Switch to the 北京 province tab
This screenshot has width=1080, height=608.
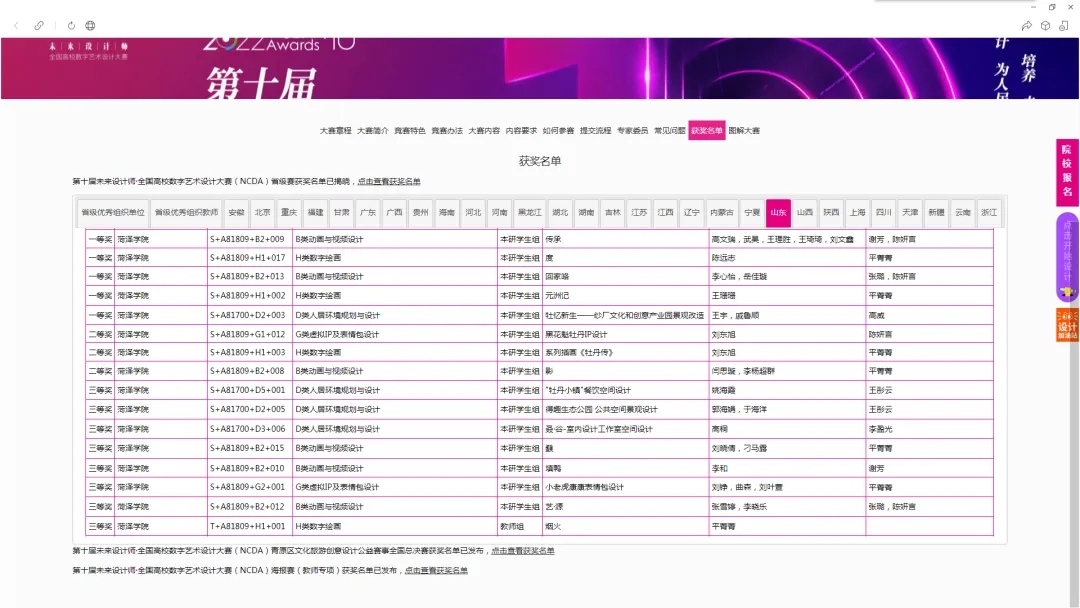[x=261, y=212]
